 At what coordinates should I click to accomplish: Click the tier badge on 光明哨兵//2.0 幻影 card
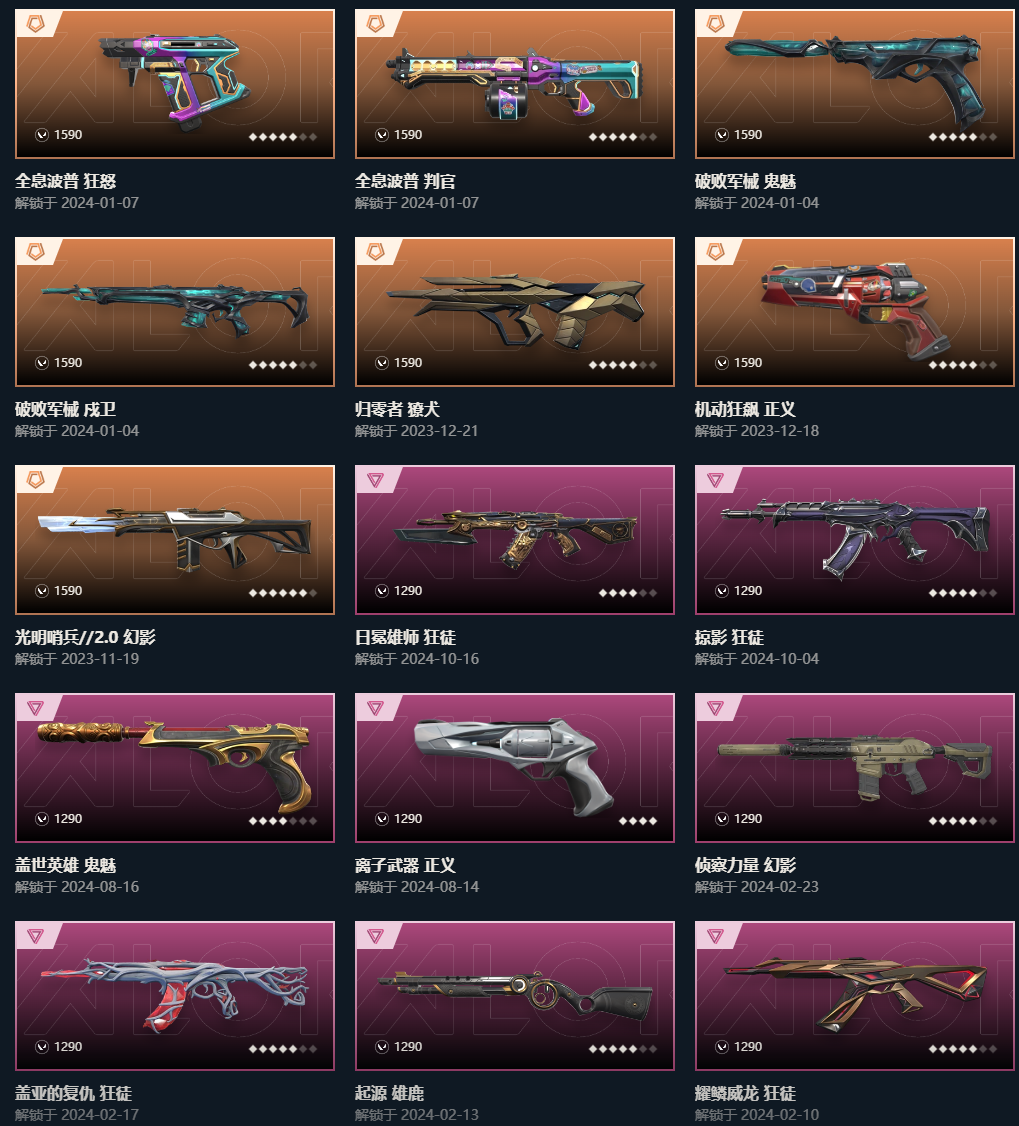point(35,480)
